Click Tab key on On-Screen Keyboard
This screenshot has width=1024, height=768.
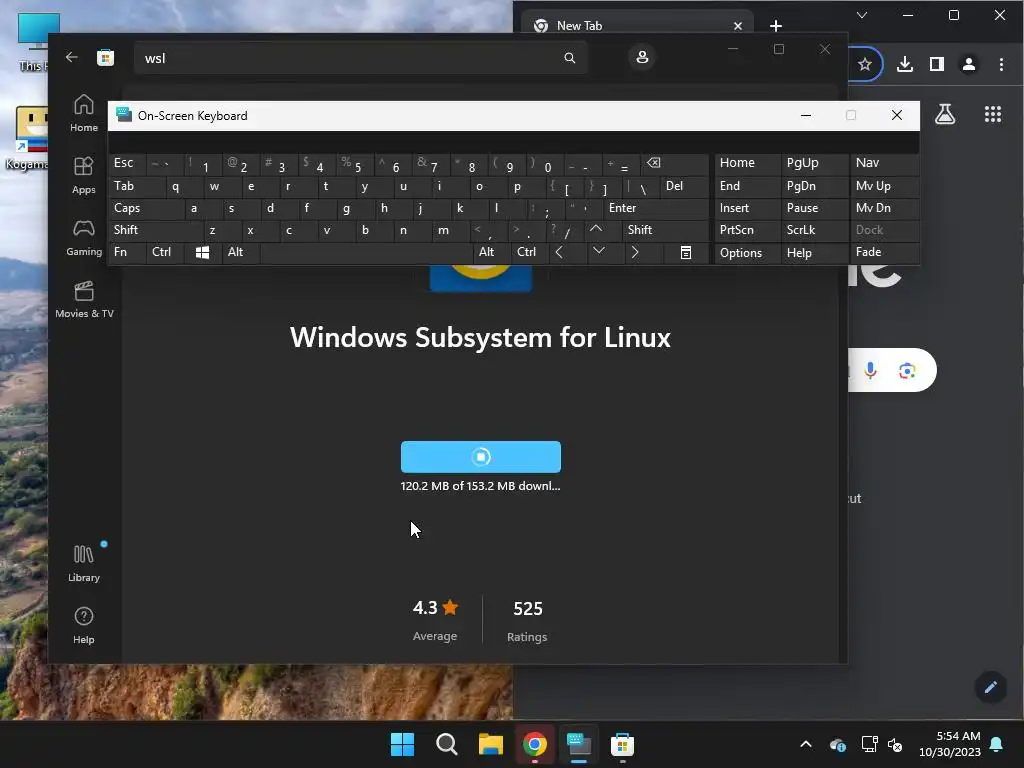click(137, 186)
